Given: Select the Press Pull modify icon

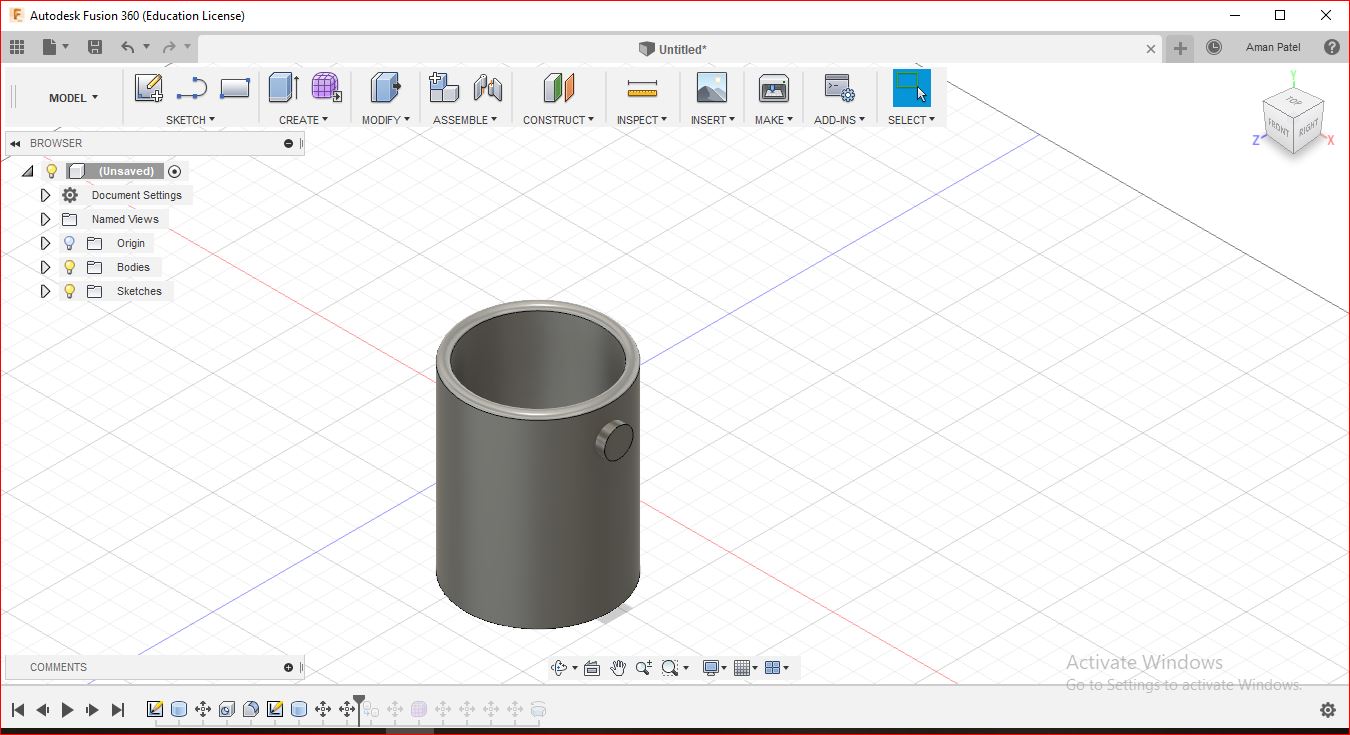Looking at the screenshot, I should click(x=385, y=88).
